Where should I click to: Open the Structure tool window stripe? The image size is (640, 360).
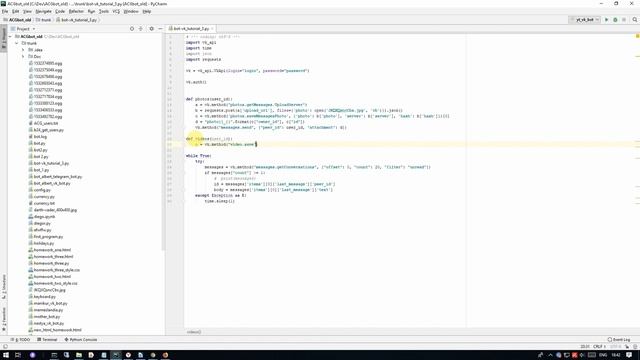tap(4, 287)
